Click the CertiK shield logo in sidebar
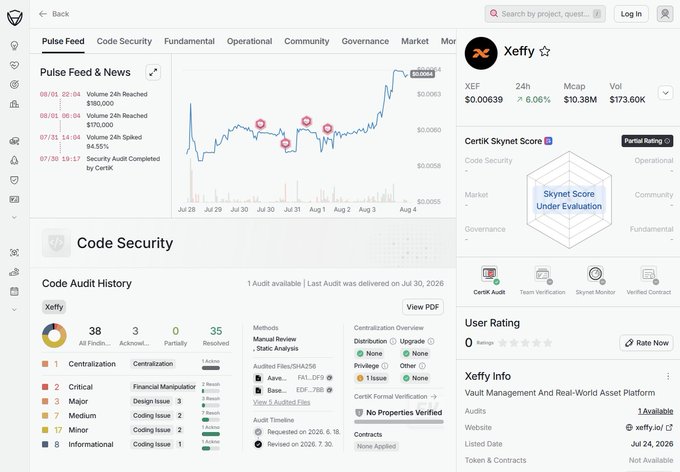Viewport: 680px width, 472px height. (14, 18)
